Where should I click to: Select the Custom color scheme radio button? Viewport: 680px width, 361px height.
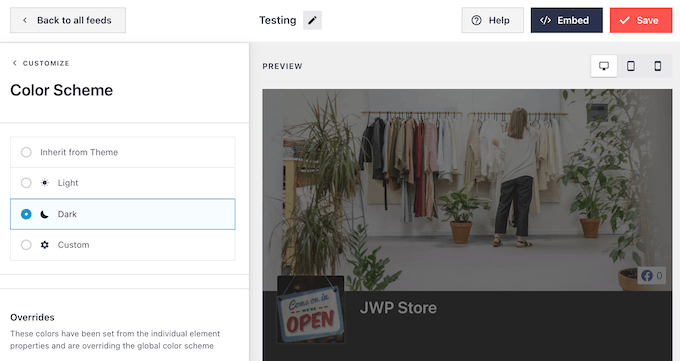(x=26, y=245)
